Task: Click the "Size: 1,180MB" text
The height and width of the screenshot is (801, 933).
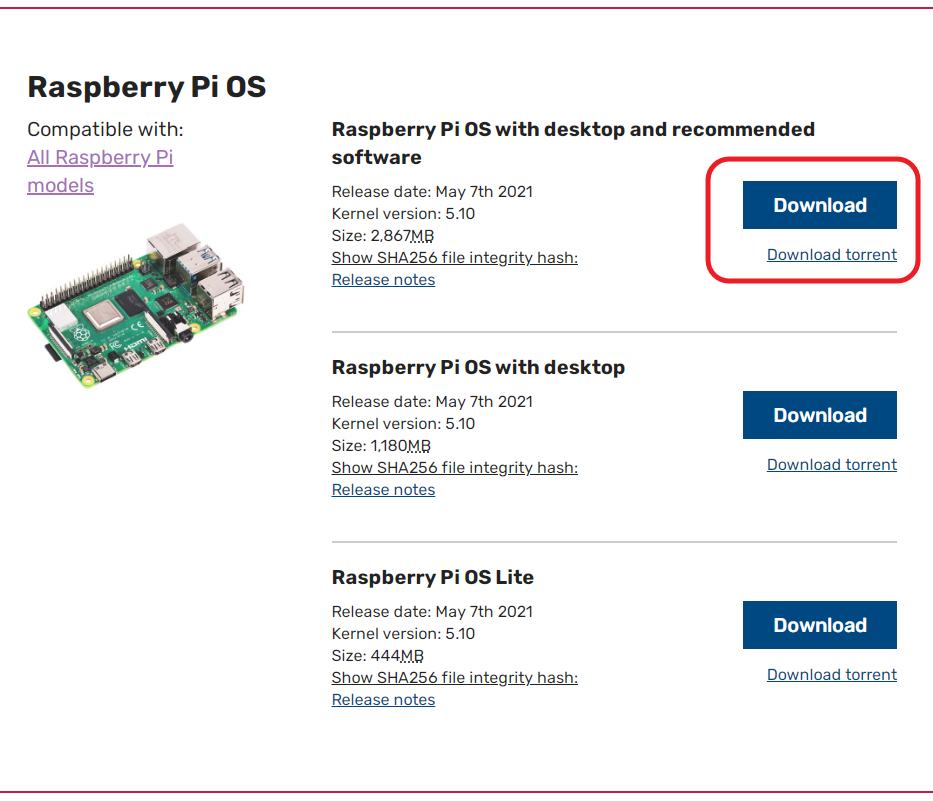Action: [381, 446]
